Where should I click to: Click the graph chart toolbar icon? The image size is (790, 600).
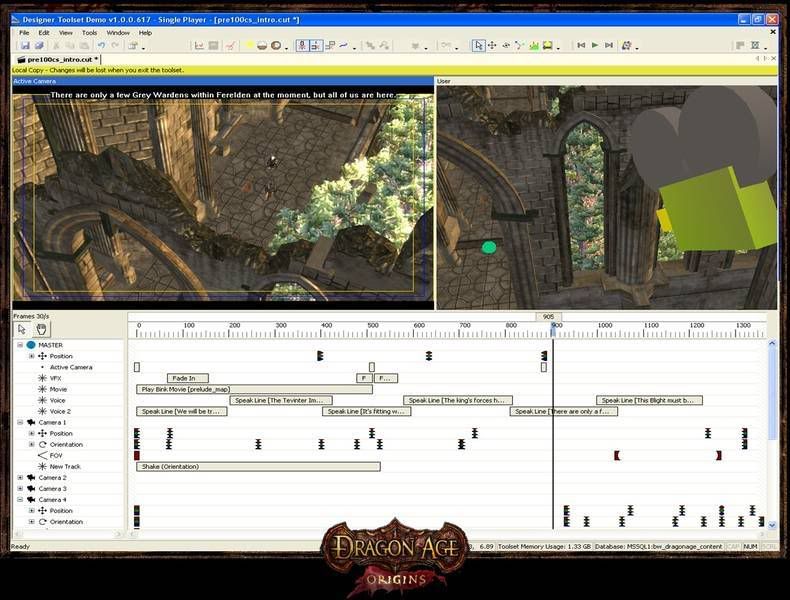pyautogui.click(x=199, y=46)
